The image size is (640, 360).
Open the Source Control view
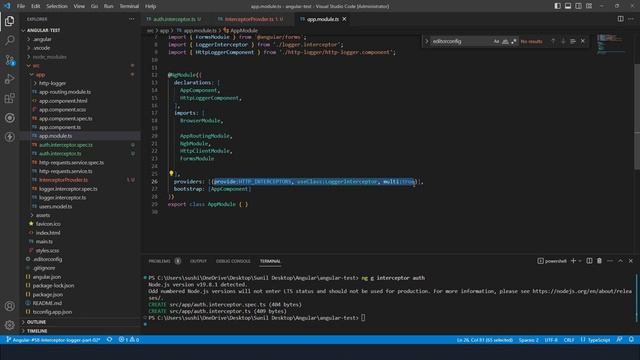point(10,60)
